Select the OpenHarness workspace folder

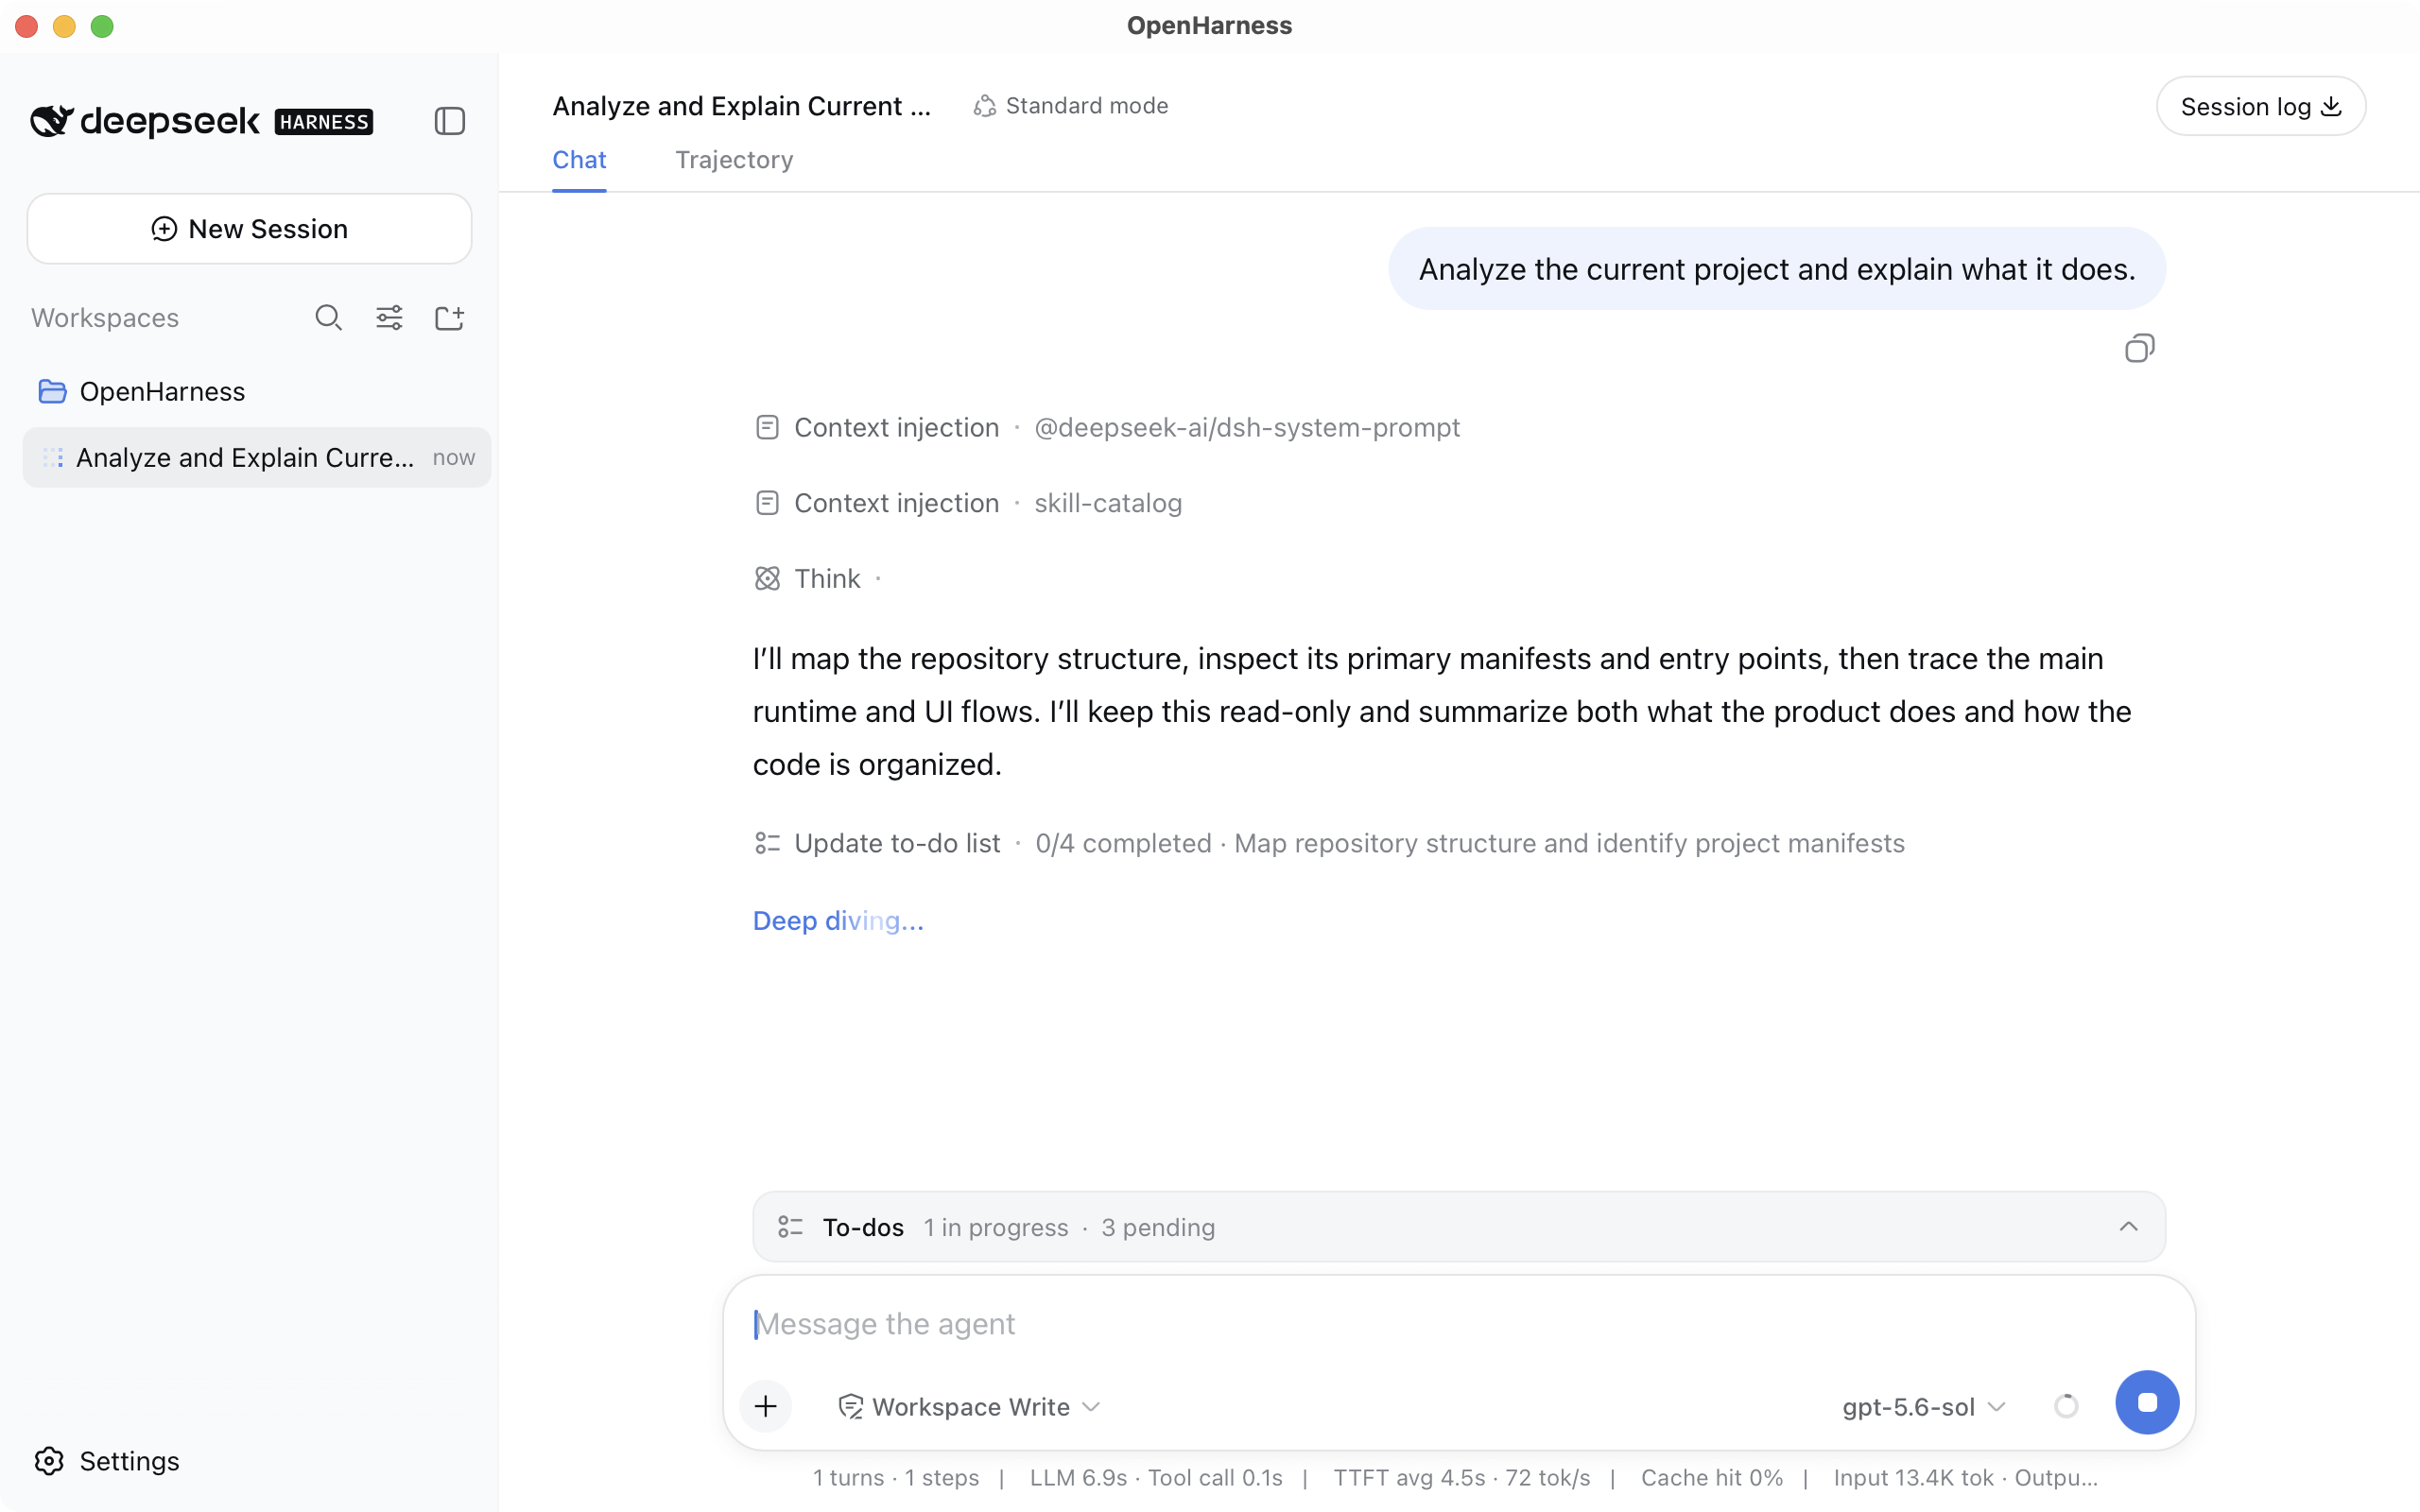[x=141, y=391]
